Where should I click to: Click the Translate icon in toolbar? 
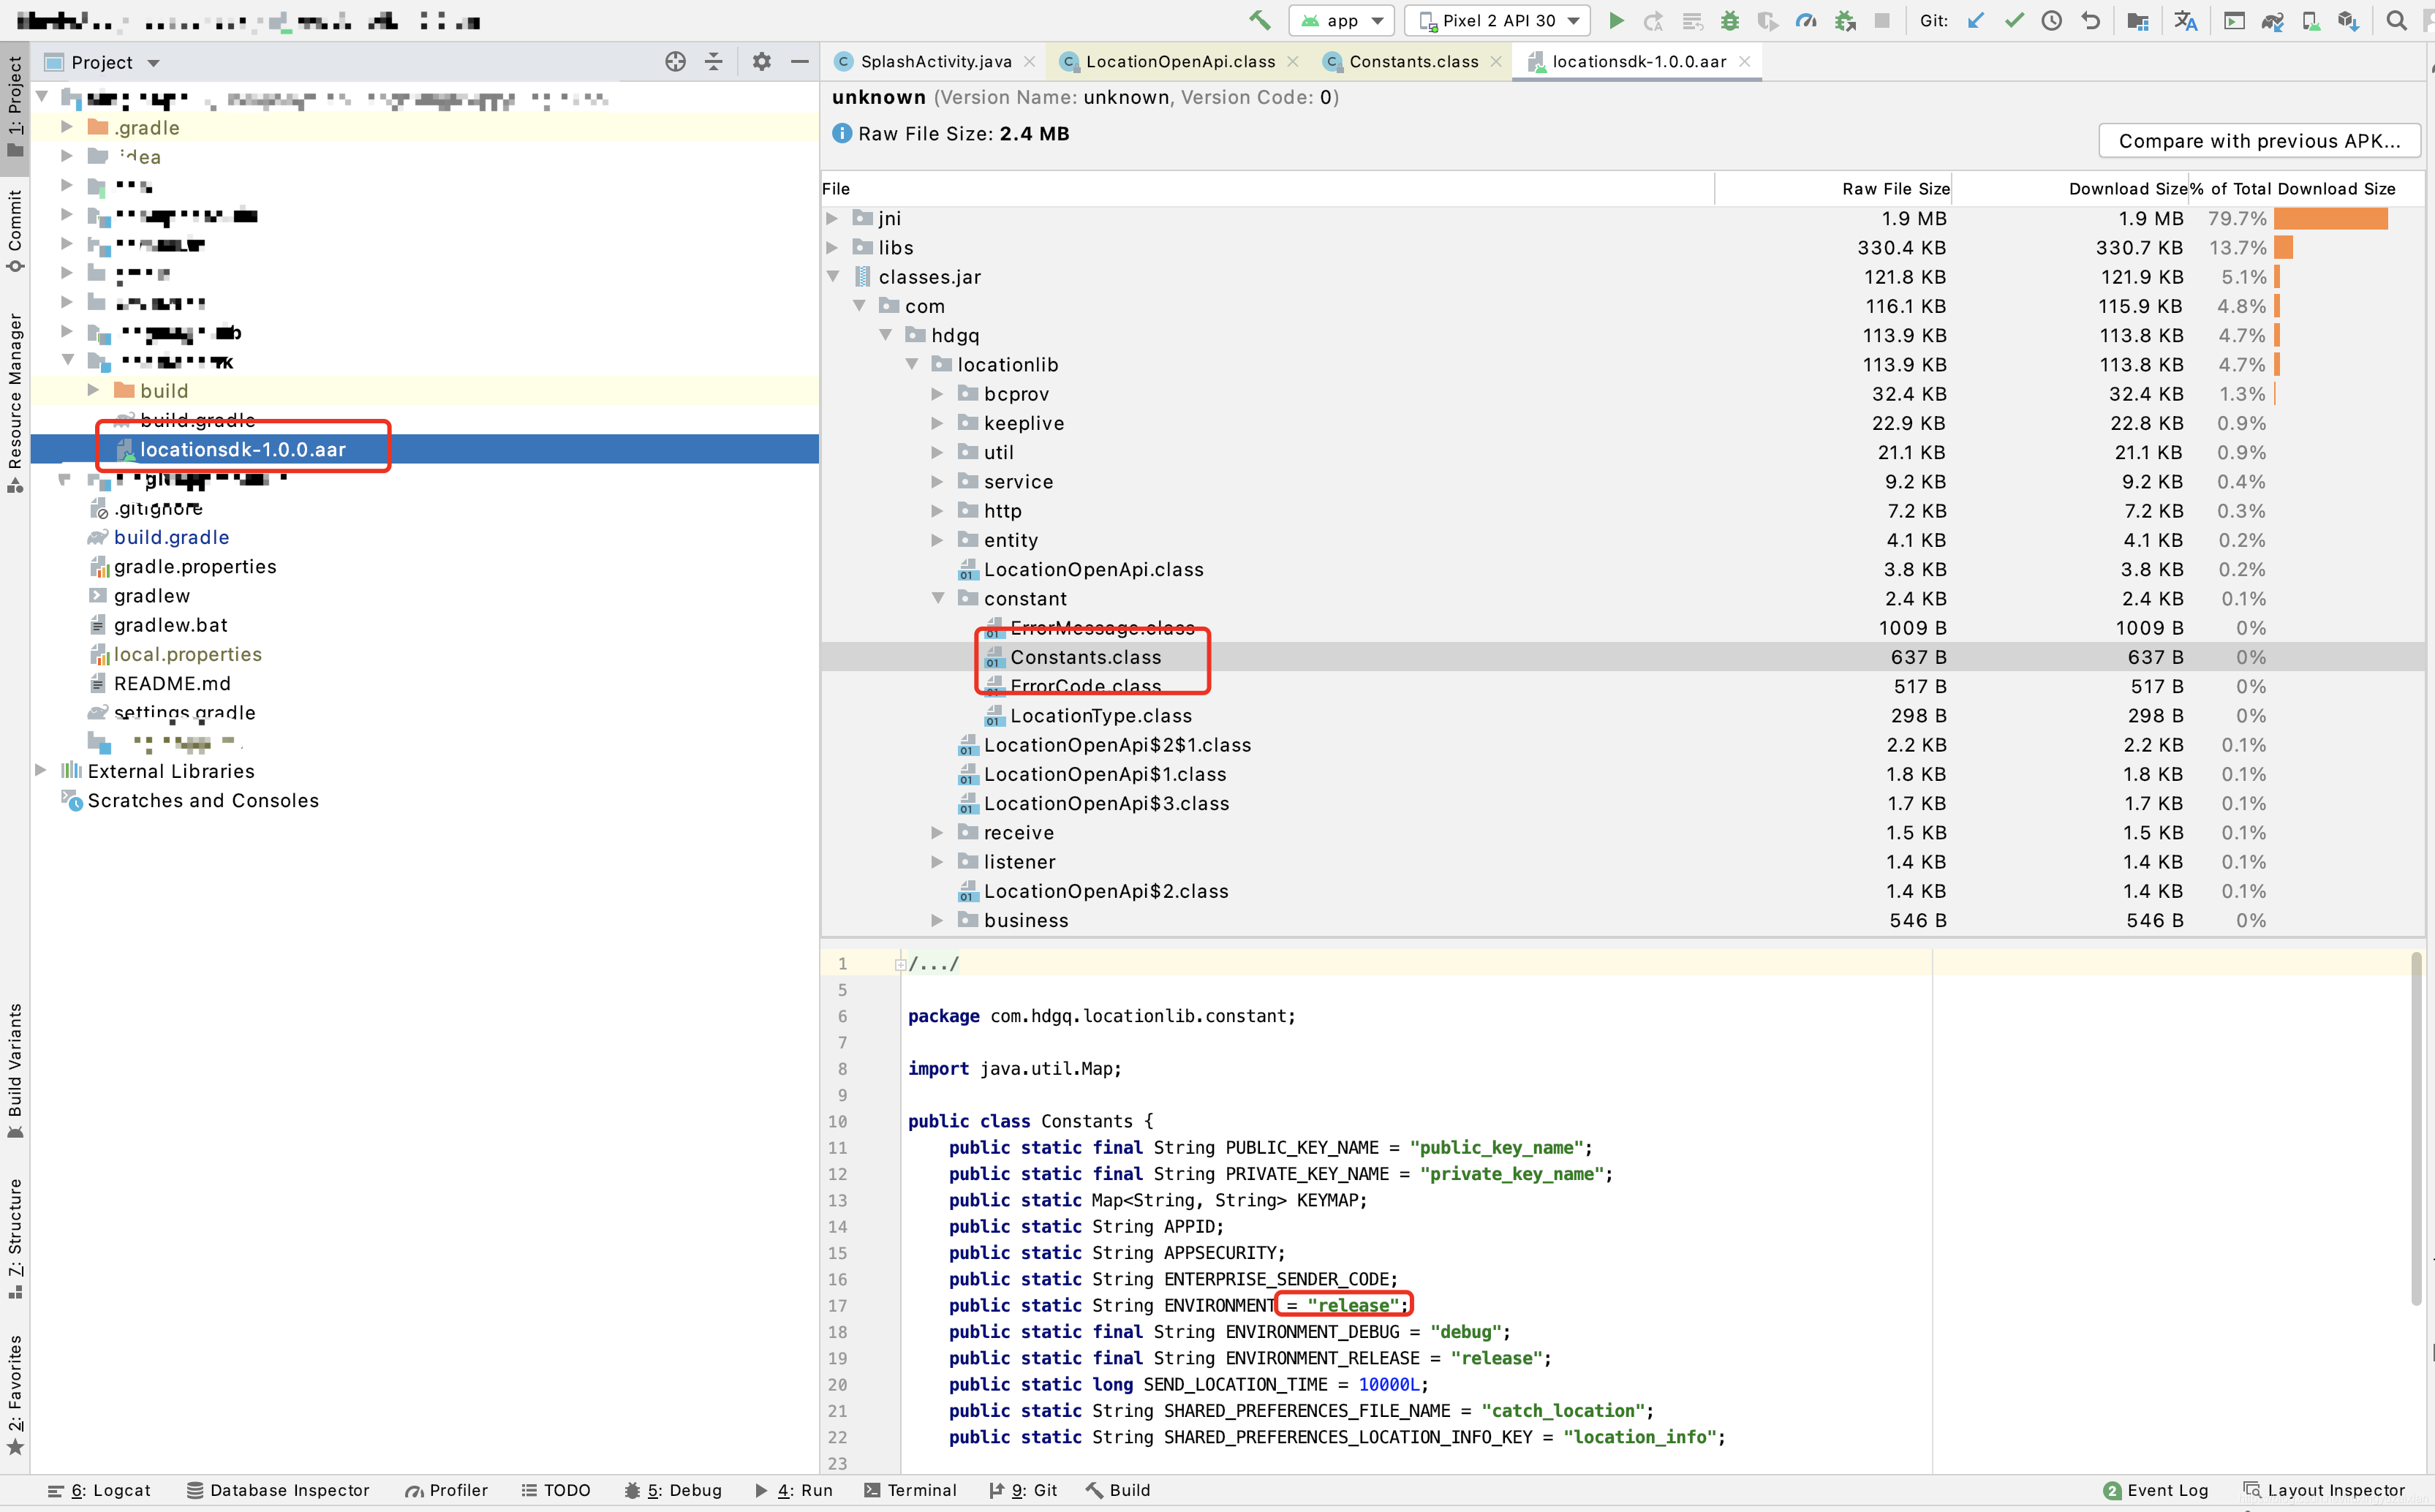[x=2186, y=20]
